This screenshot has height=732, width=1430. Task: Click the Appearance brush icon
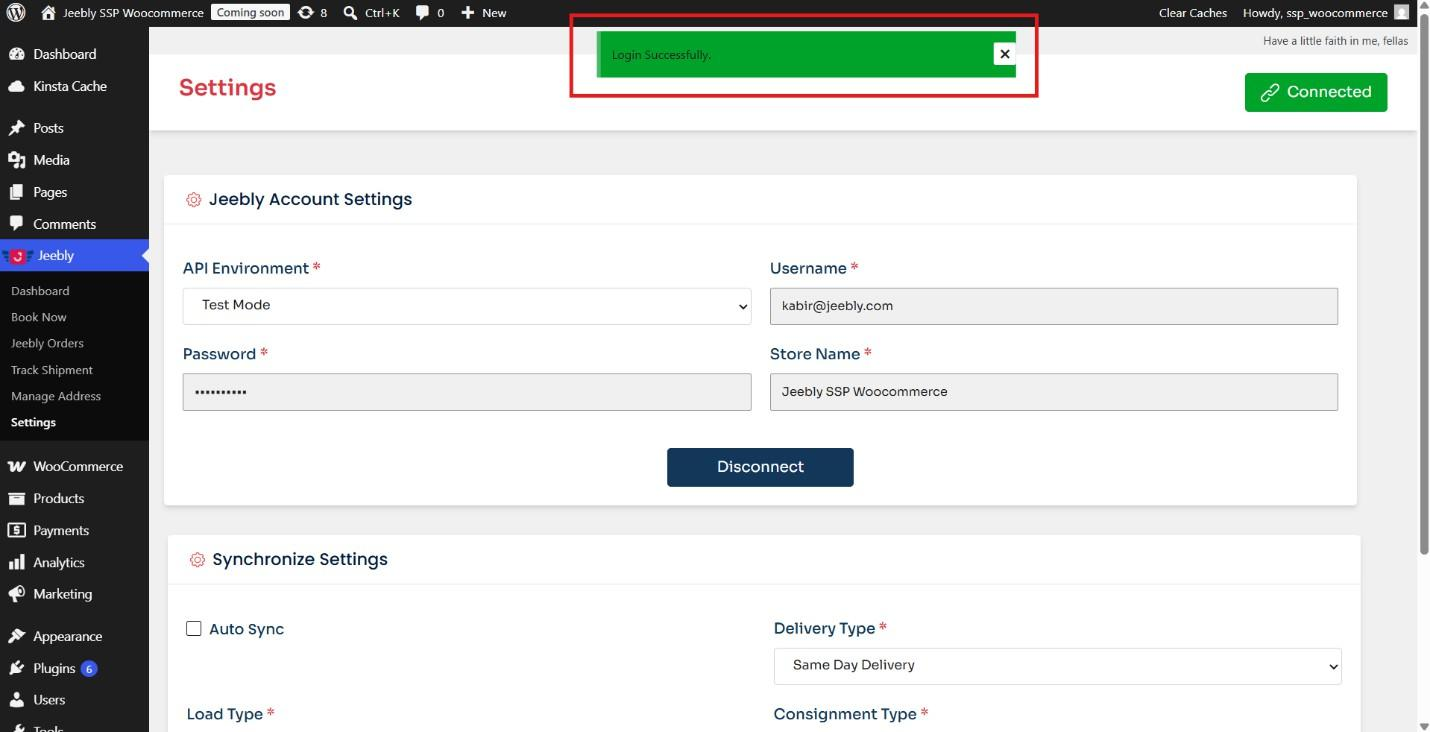[x=16, y=636]
